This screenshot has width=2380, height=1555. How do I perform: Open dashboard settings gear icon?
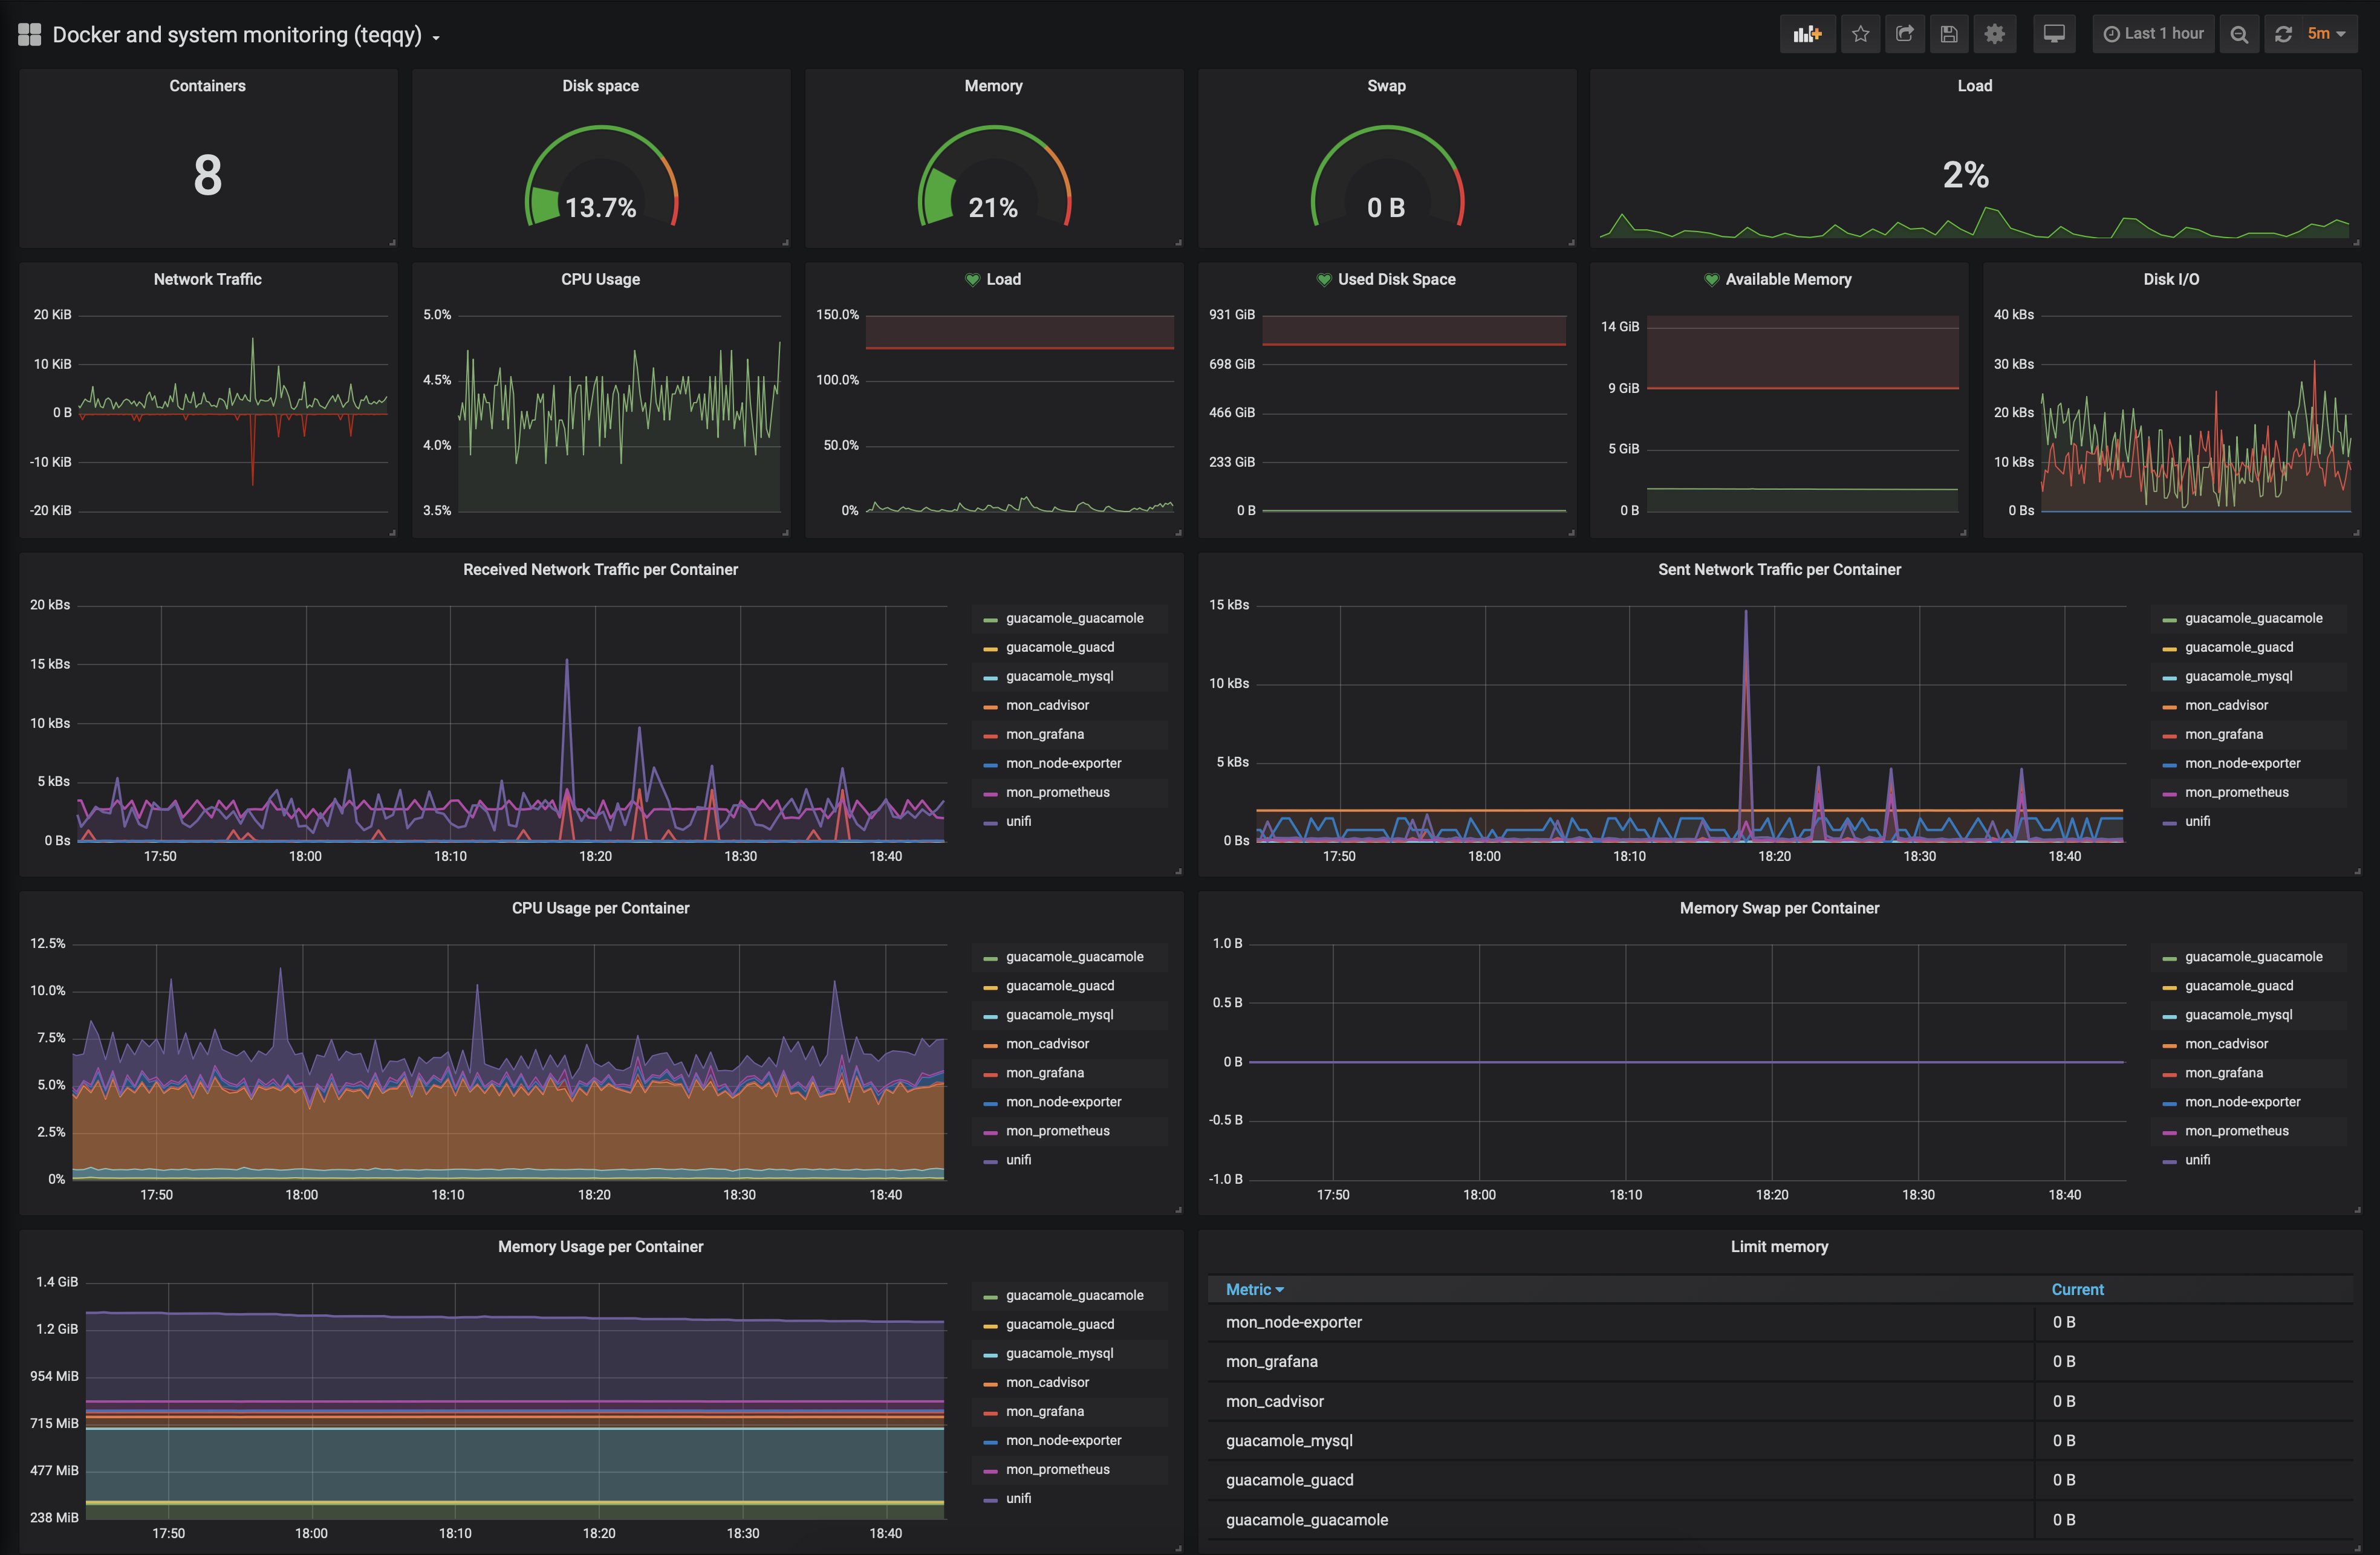click(x=1994, y=34)
